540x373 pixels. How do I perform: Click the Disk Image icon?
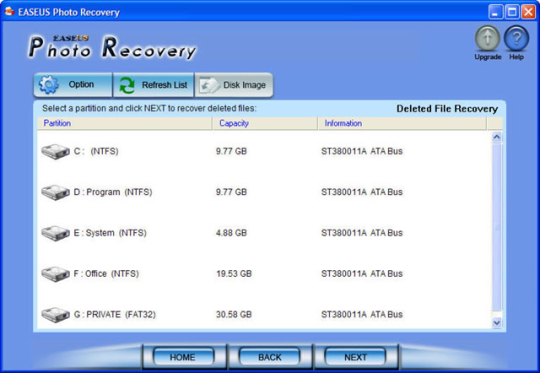tap(209, 85)
